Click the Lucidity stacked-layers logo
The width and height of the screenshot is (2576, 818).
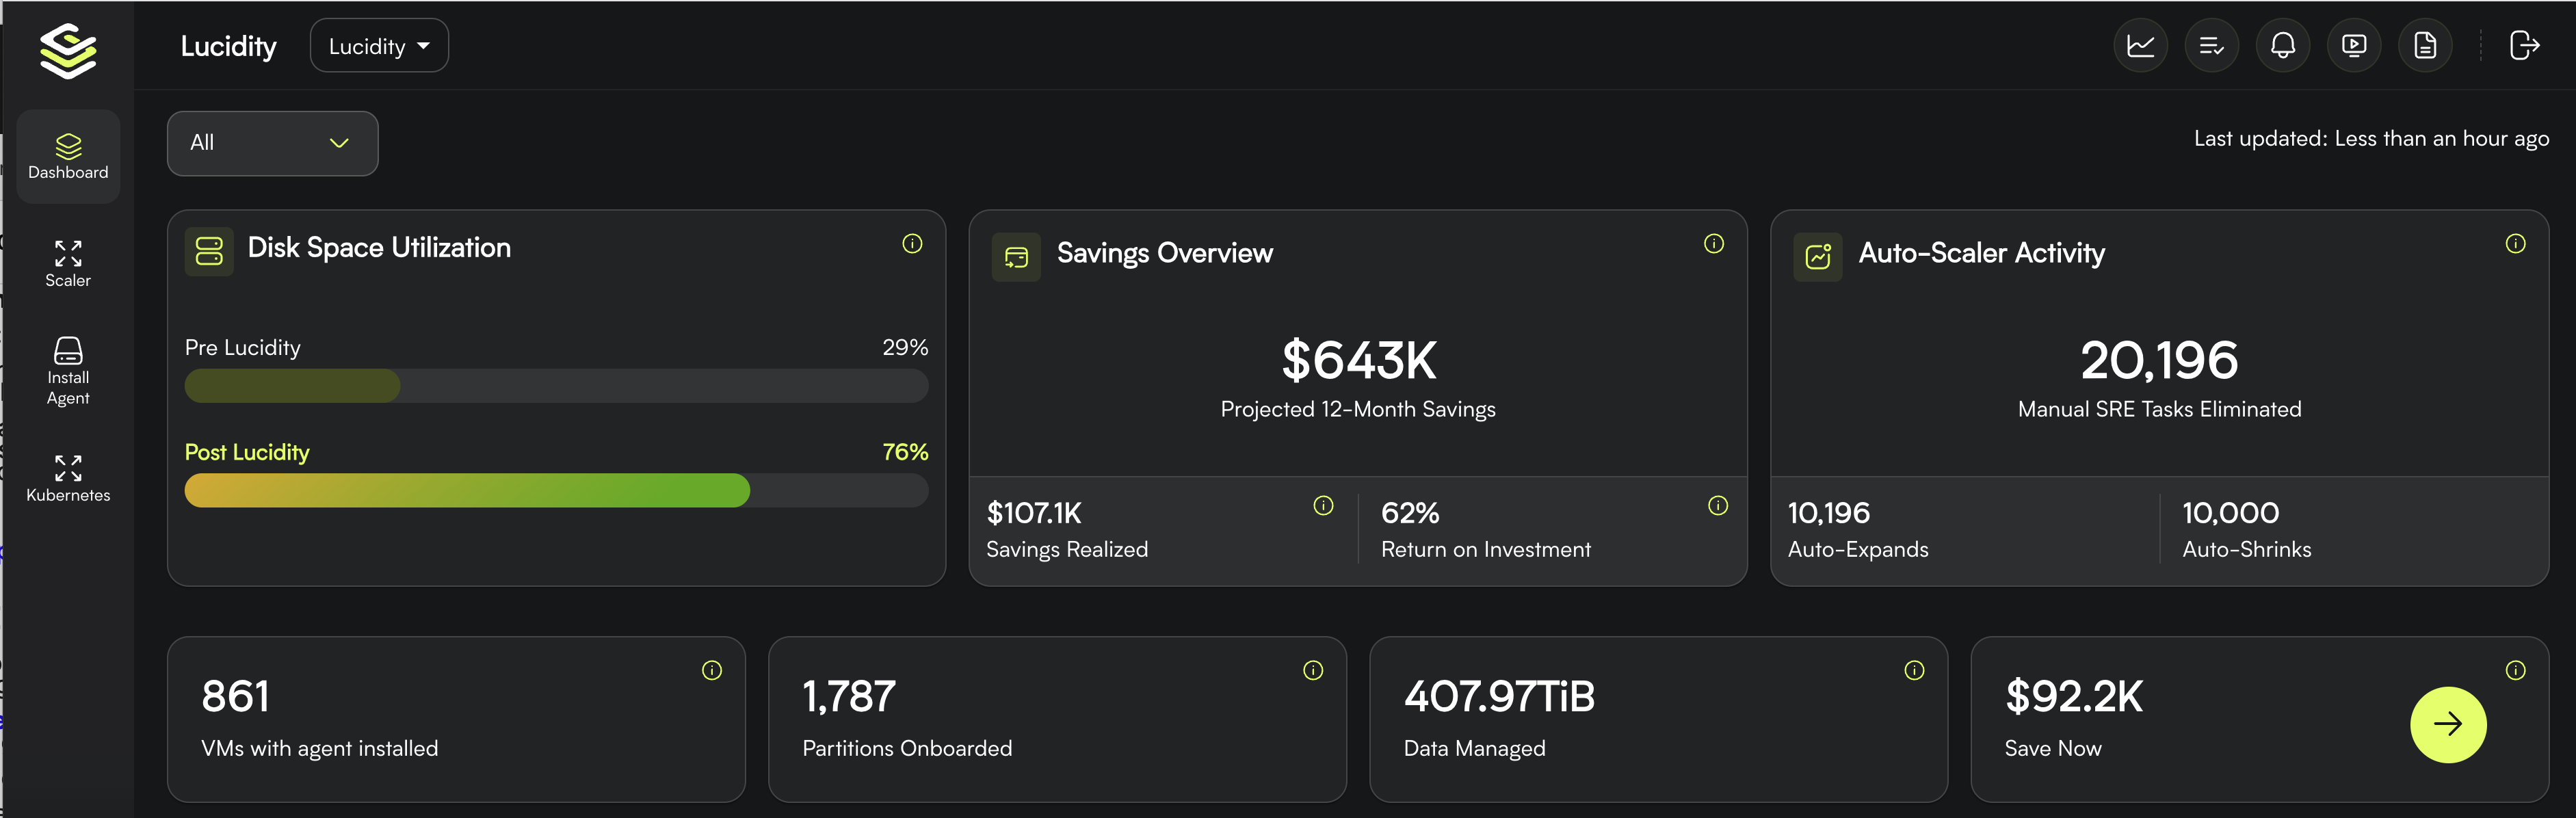pos(68,51)
